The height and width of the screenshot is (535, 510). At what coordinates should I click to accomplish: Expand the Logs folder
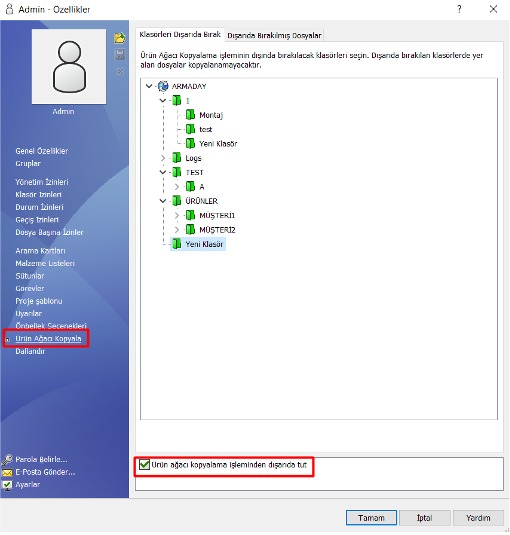click(x=163, y=158)
